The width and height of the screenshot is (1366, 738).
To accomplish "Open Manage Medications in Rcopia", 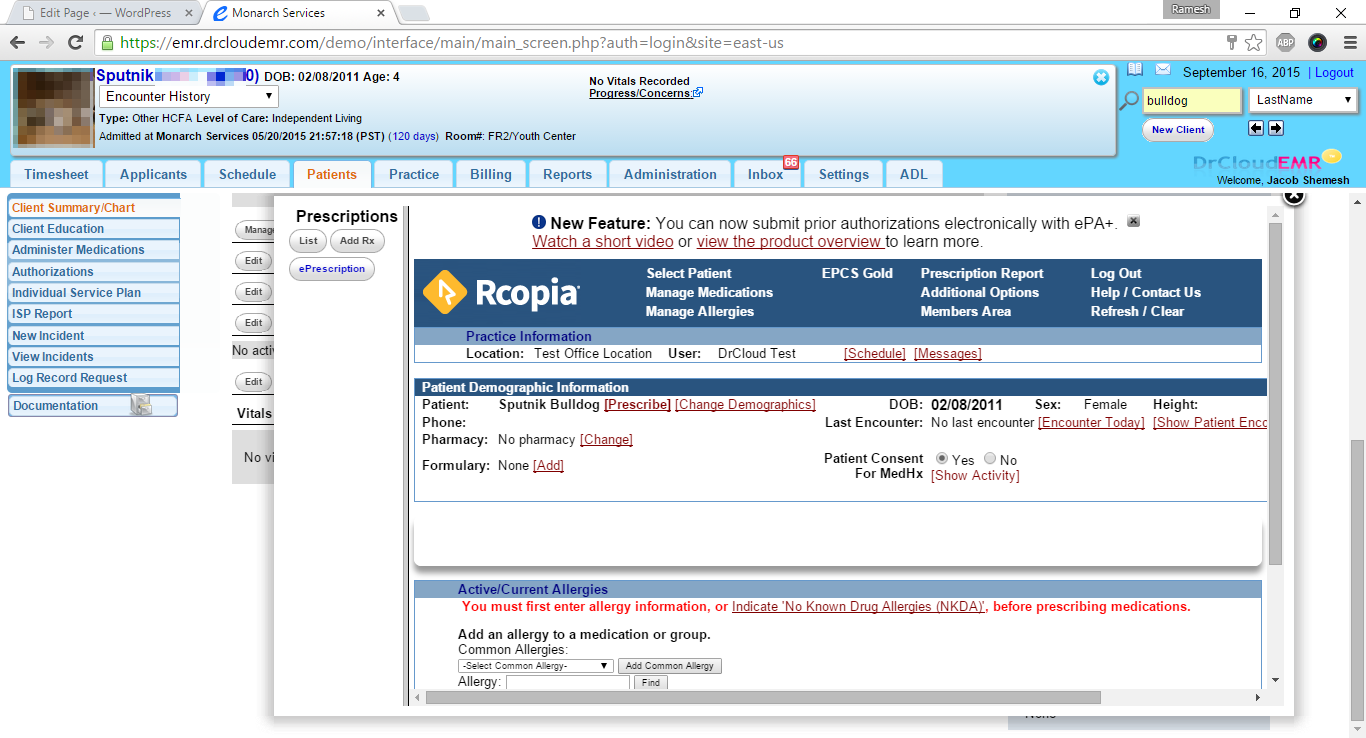I will pos(709,293).
